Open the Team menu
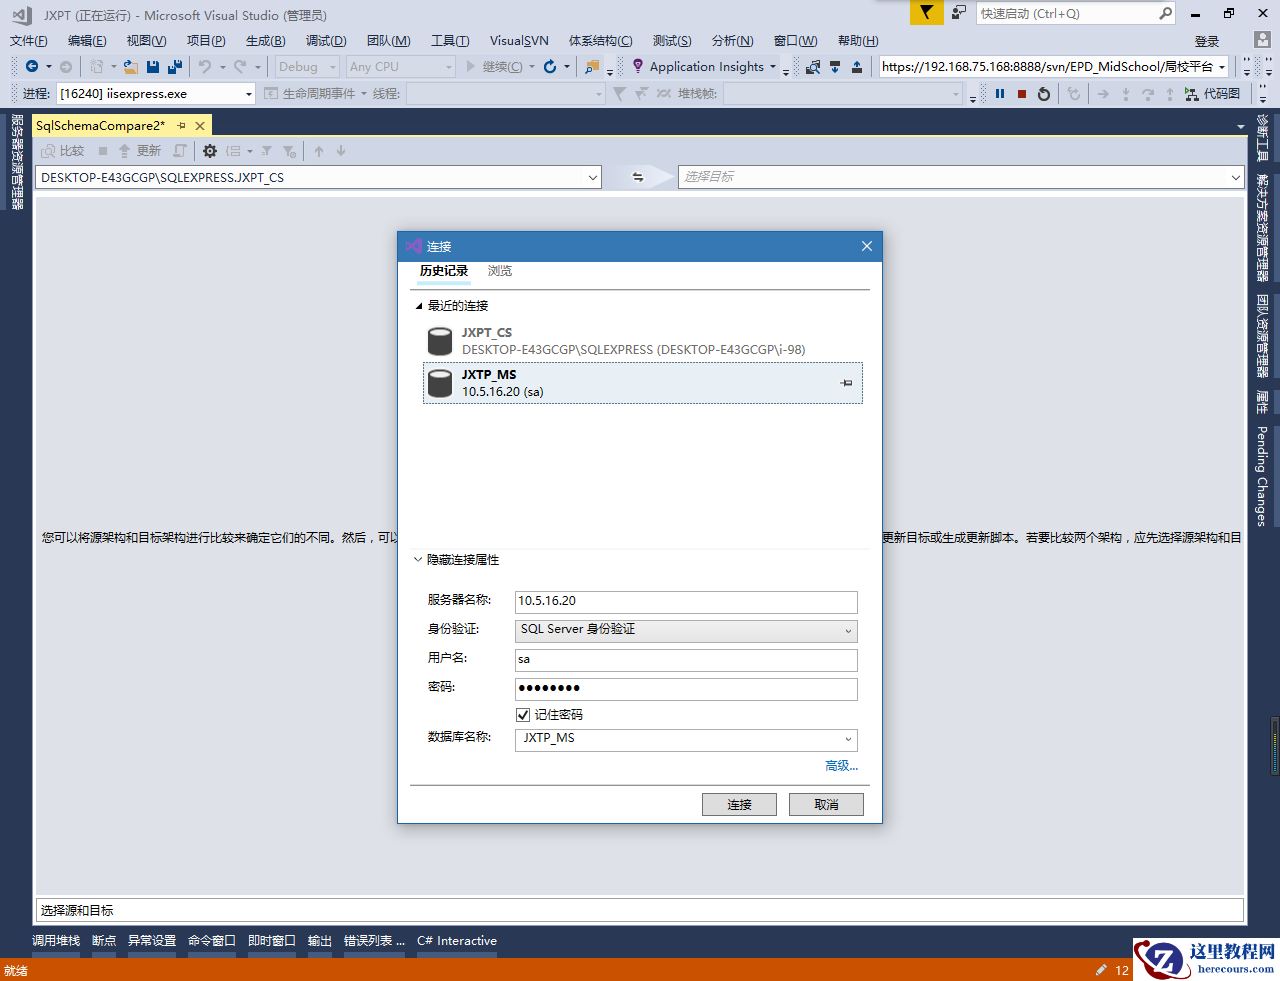 pos(388,41)
